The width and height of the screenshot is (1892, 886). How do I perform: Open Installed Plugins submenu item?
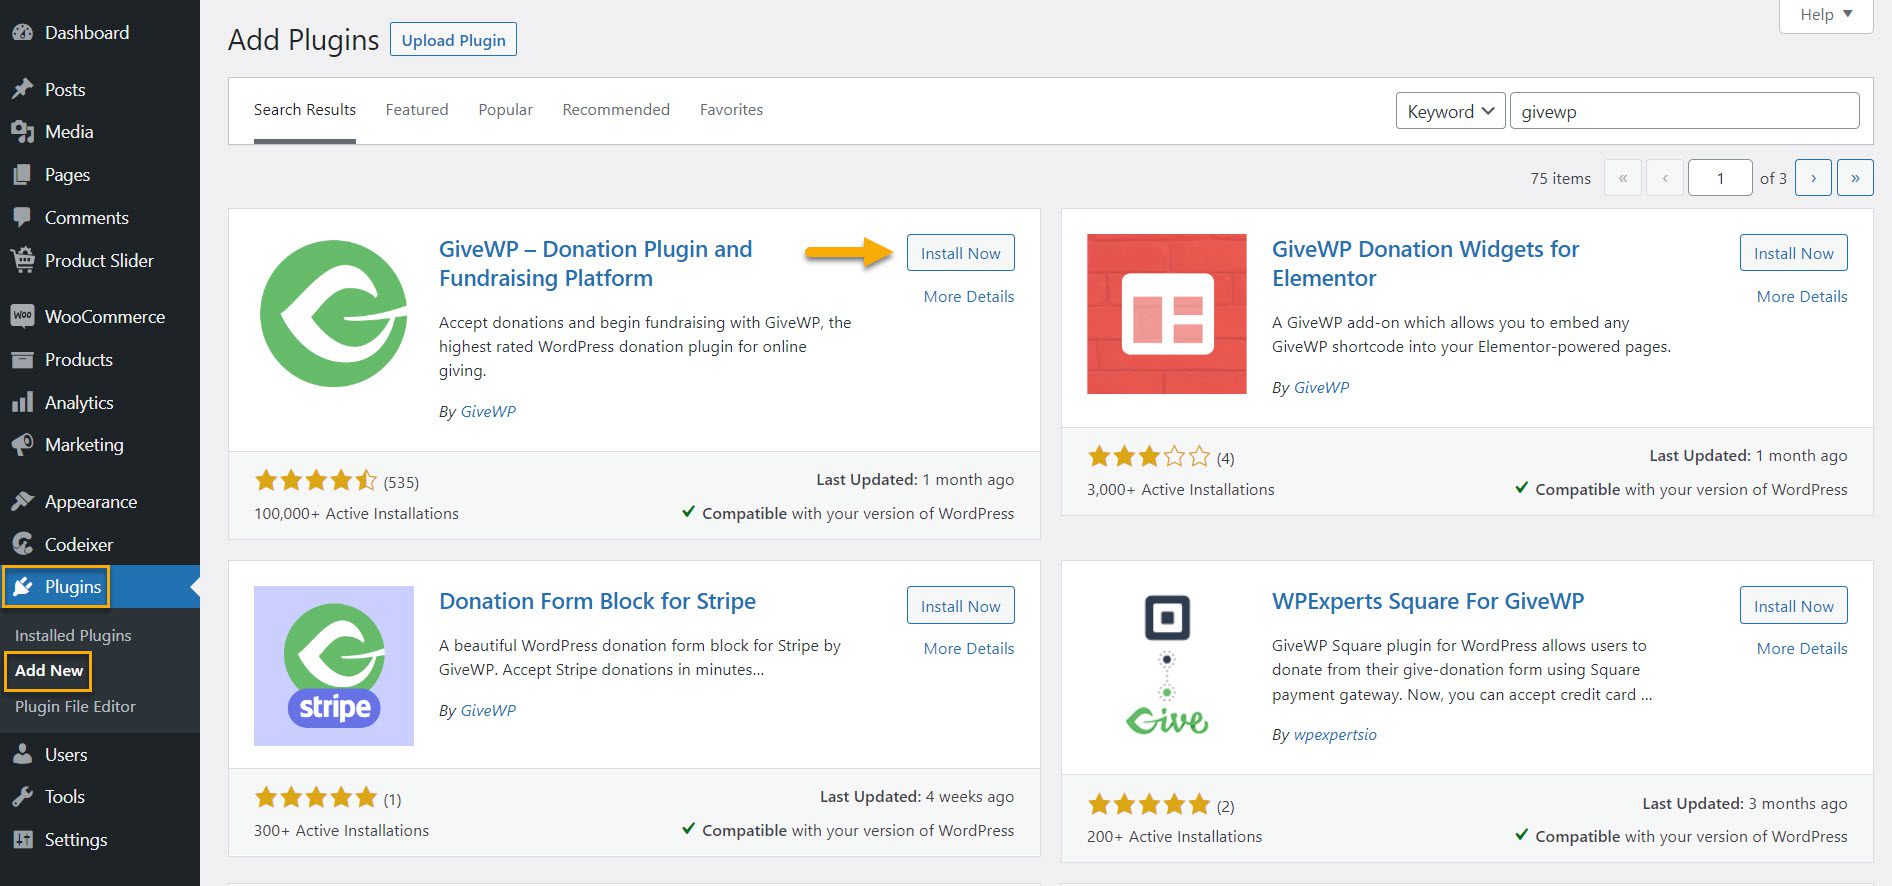(x=73, y=635)
